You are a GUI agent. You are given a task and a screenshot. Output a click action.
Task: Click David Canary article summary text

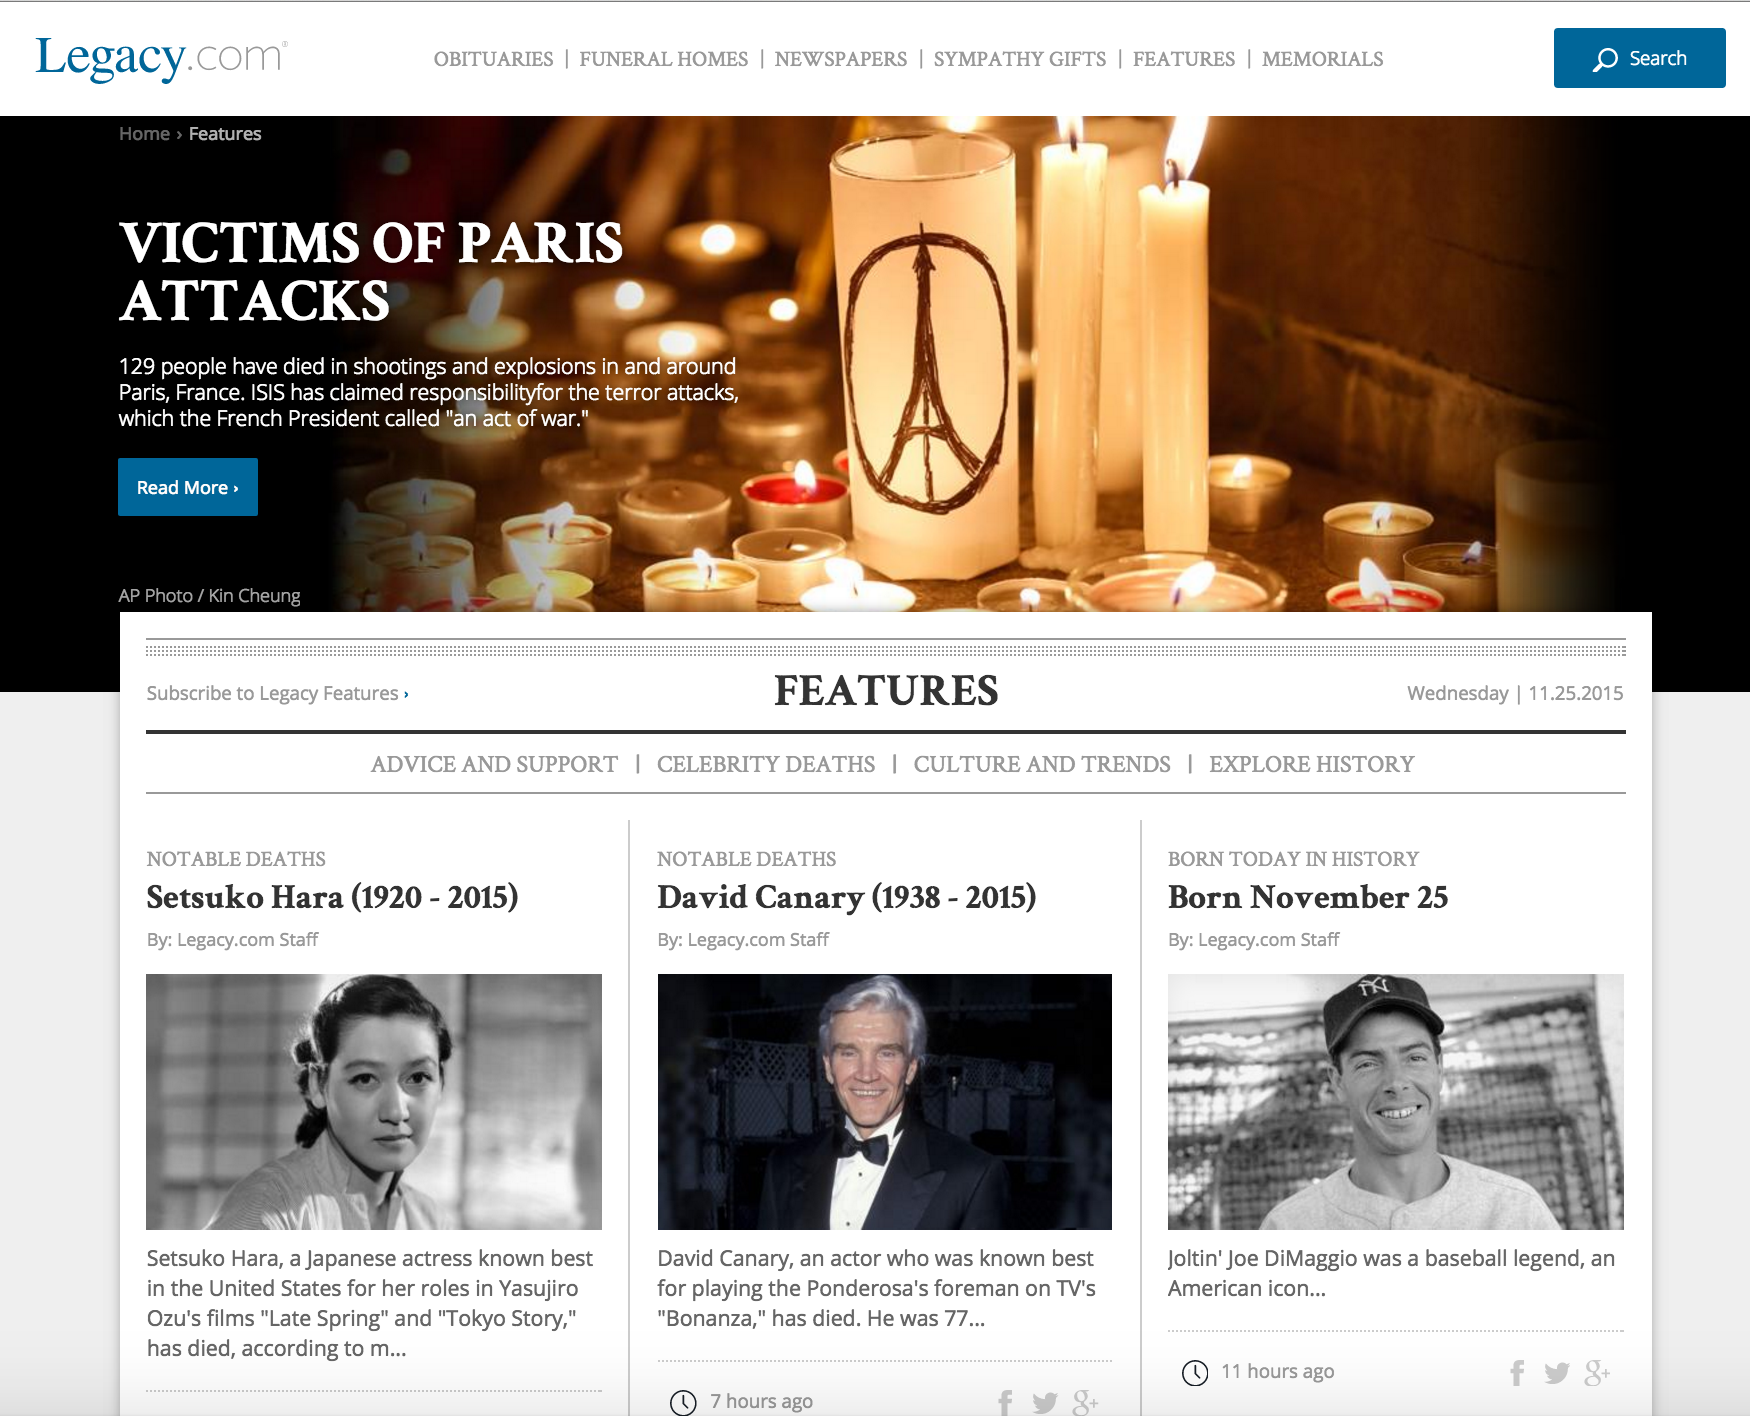(877, 1288)
